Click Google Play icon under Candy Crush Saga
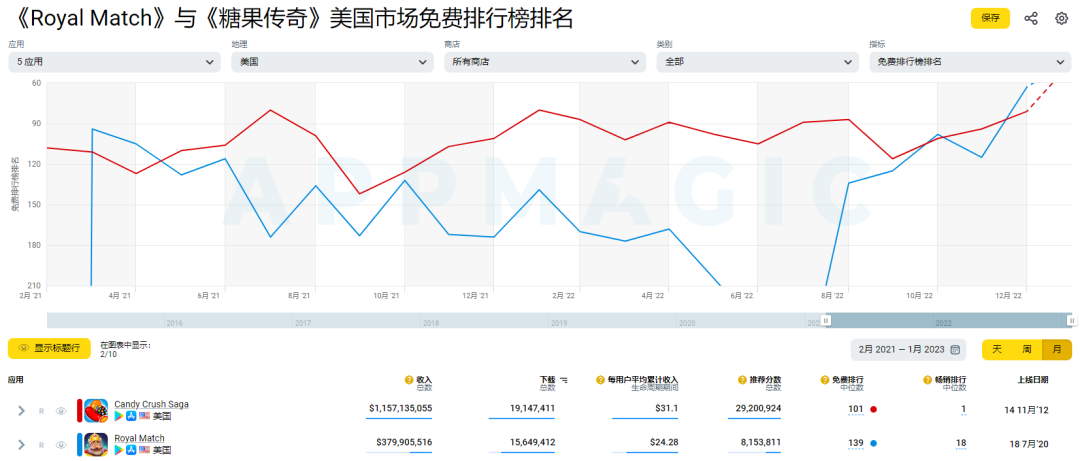Screen dimensions: 1080x461 click(119, 416)
